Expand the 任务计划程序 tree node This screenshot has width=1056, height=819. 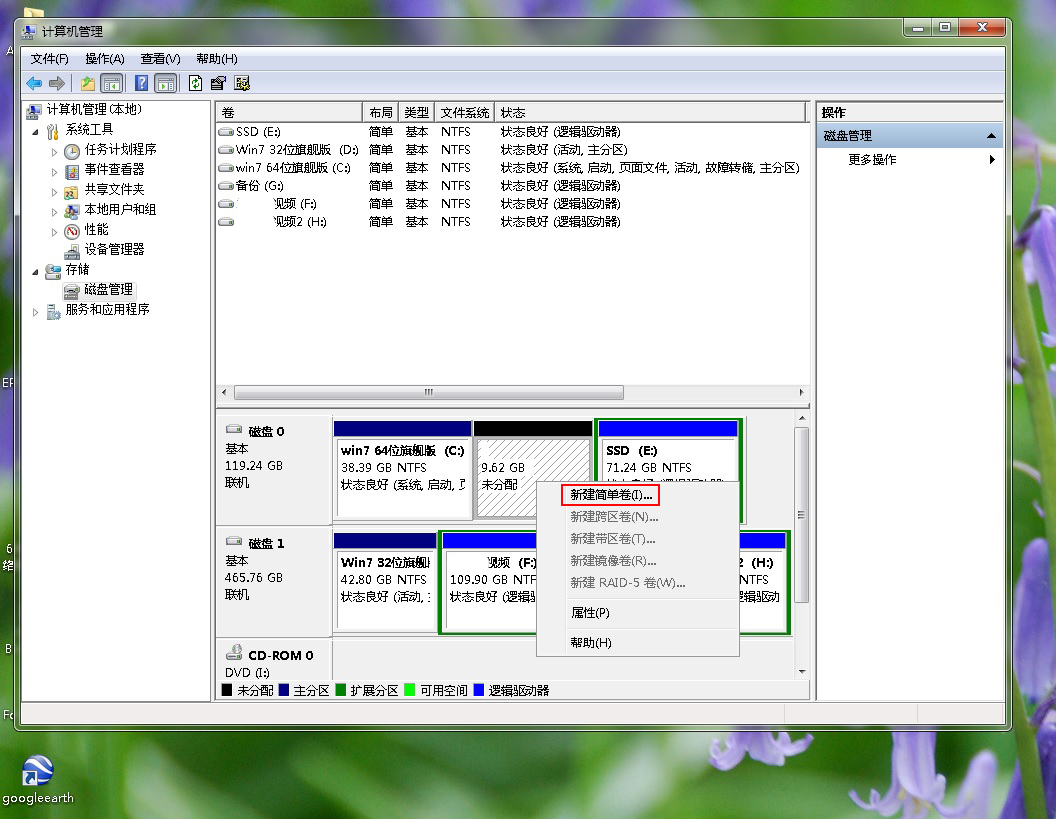tap(55, 151)
